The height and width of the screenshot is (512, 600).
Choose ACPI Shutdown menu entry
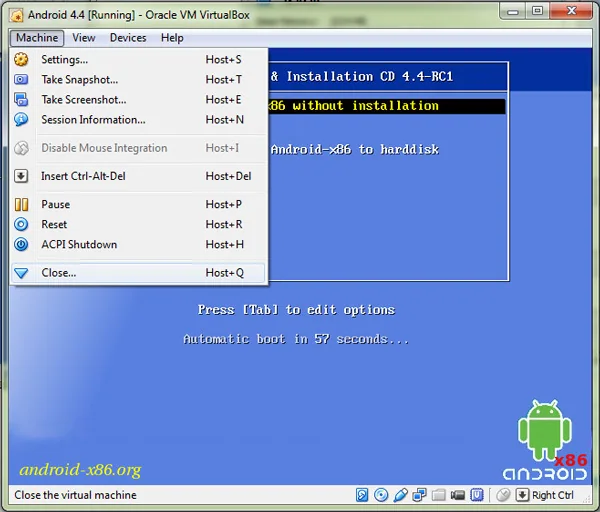click(x=139, y=245)
